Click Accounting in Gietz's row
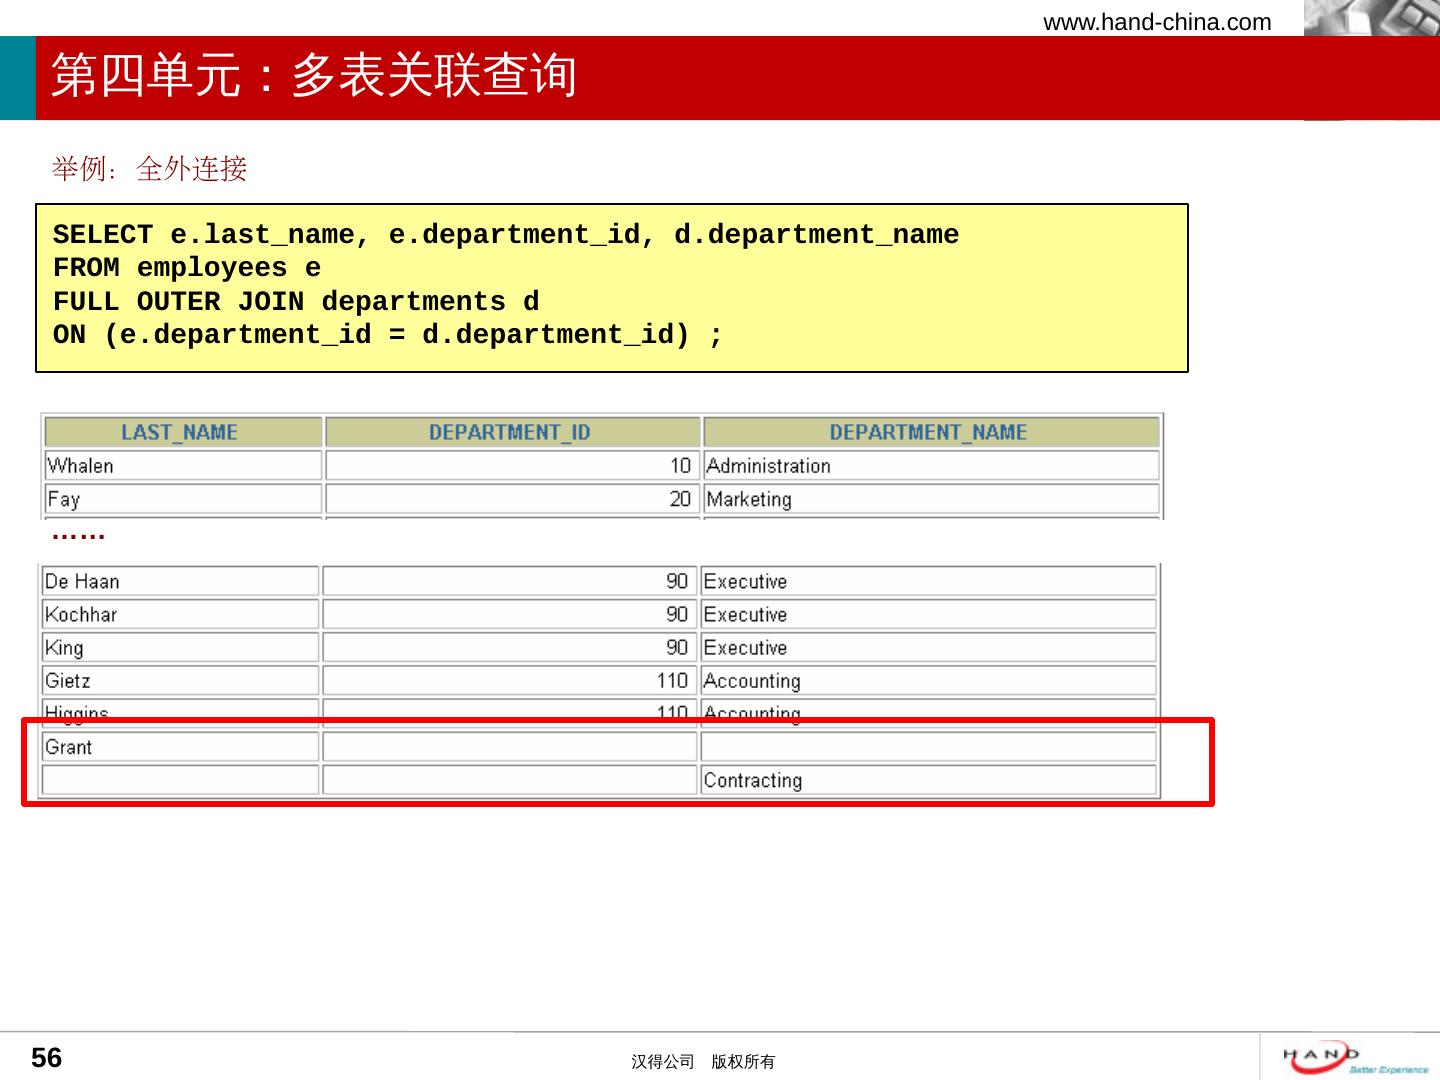This screenshot has height=1080, width=1440. tap(928, 681)
